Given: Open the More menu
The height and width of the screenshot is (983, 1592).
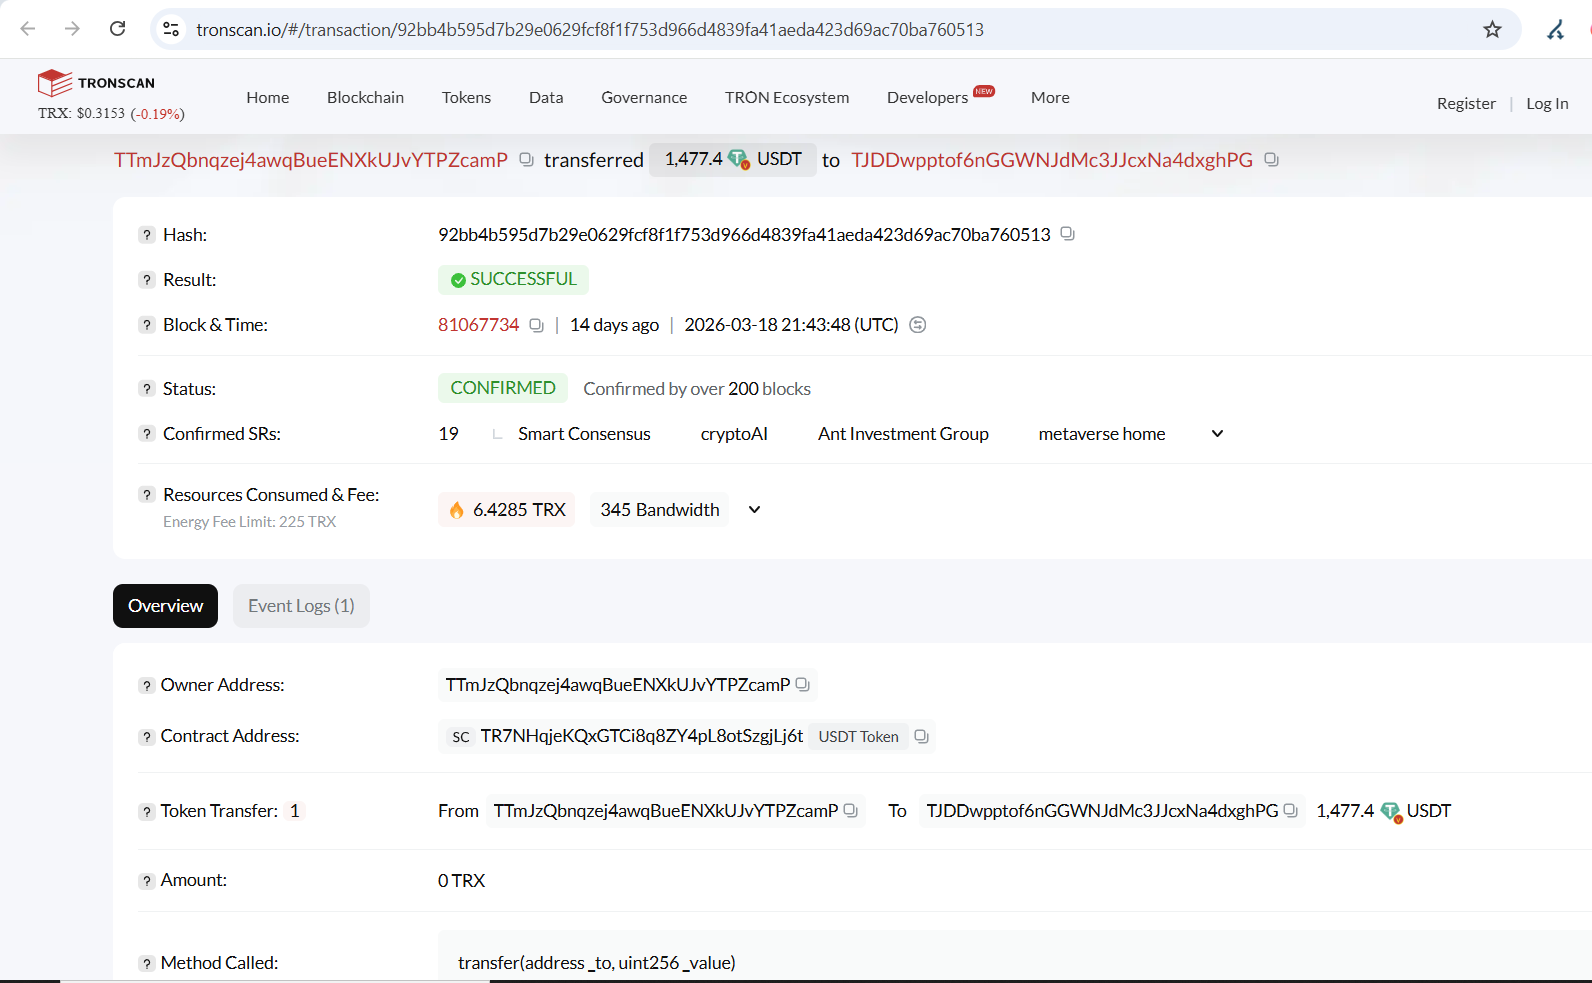Looking at the screenshot, I should 1050,97.
